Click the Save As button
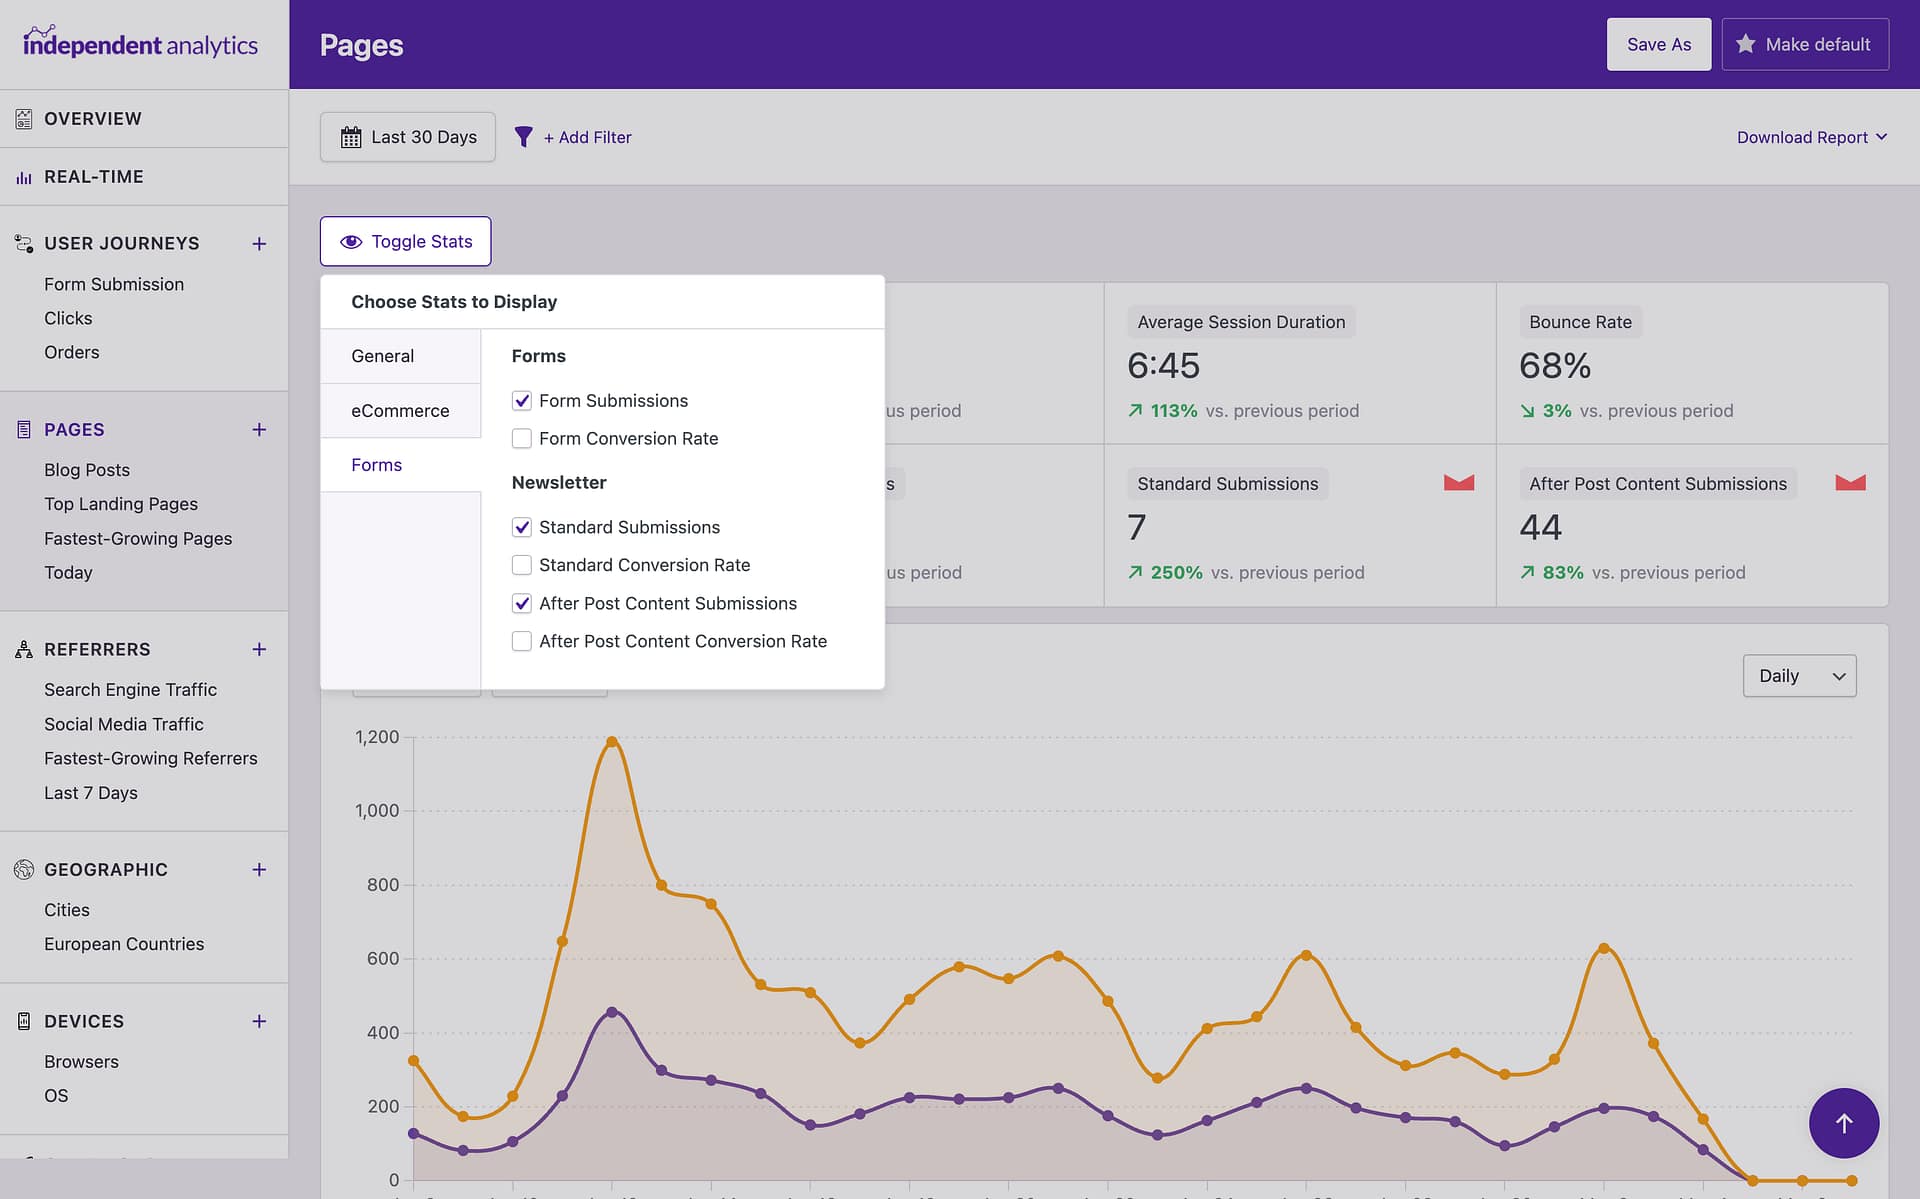This screenshot has height=1199, width=1920. pyautogui.click(x=1659, y=44)
